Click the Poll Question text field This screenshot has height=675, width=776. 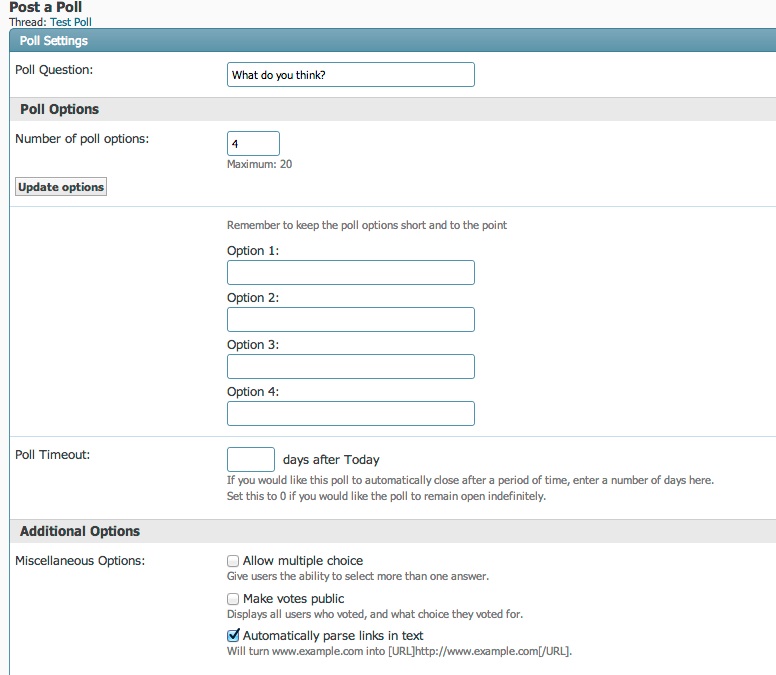[x=350, y=75]
